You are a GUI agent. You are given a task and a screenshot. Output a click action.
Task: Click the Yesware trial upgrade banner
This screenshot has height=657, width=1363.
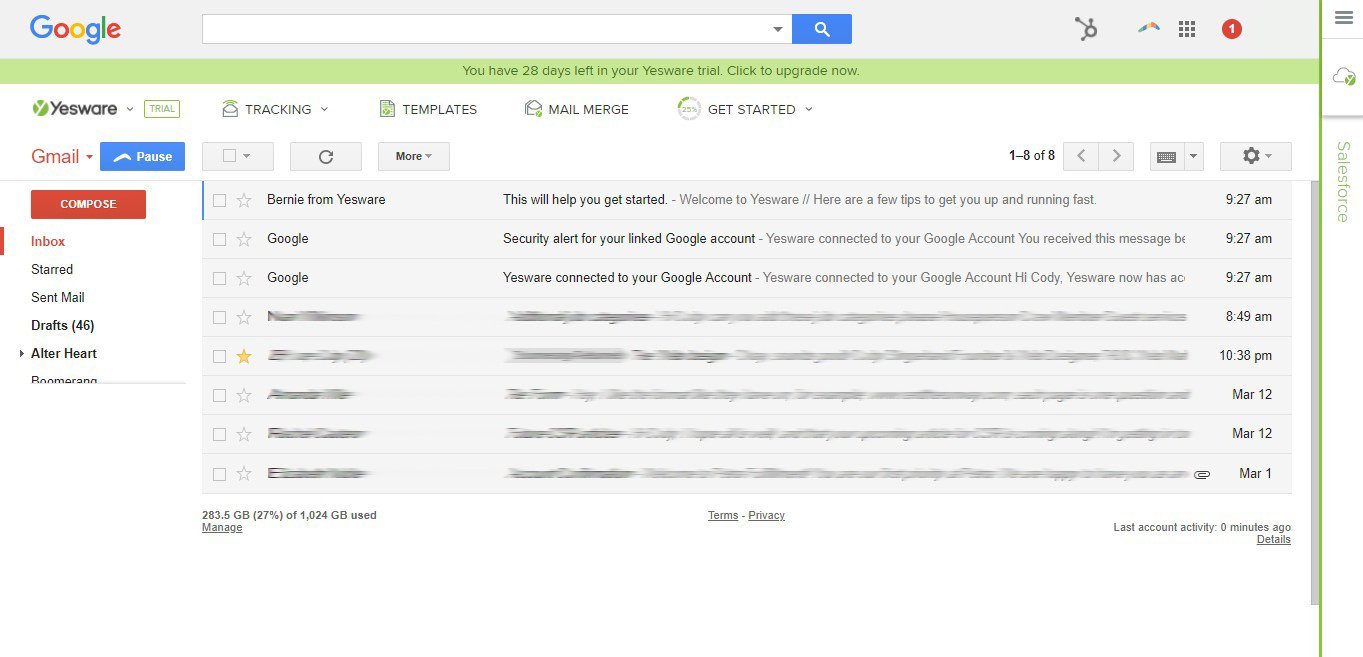coord(660,71)
